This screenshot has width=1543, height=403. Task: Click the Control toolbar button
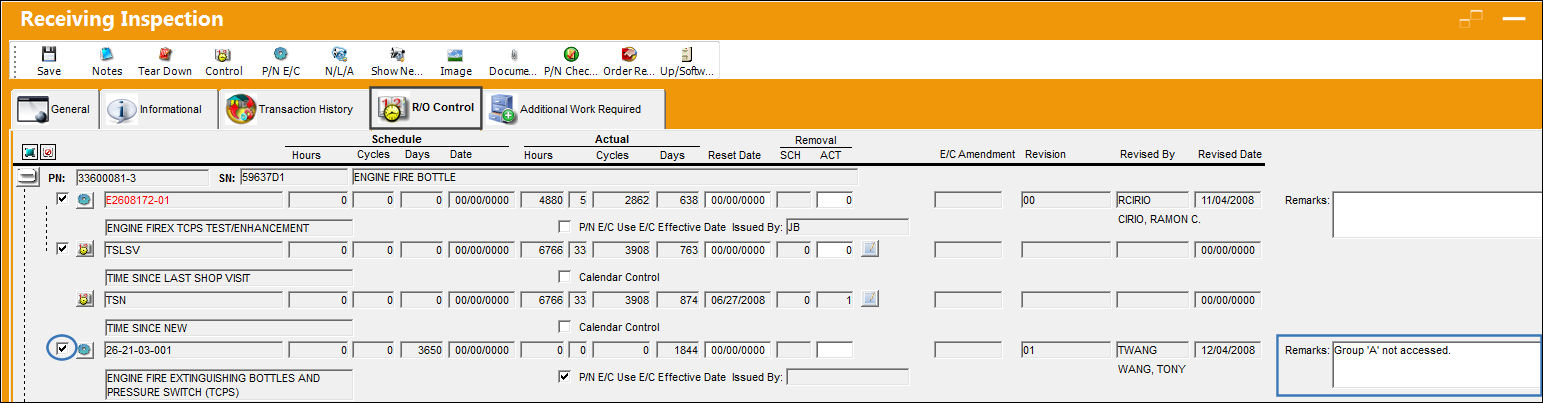pos(223,61)
